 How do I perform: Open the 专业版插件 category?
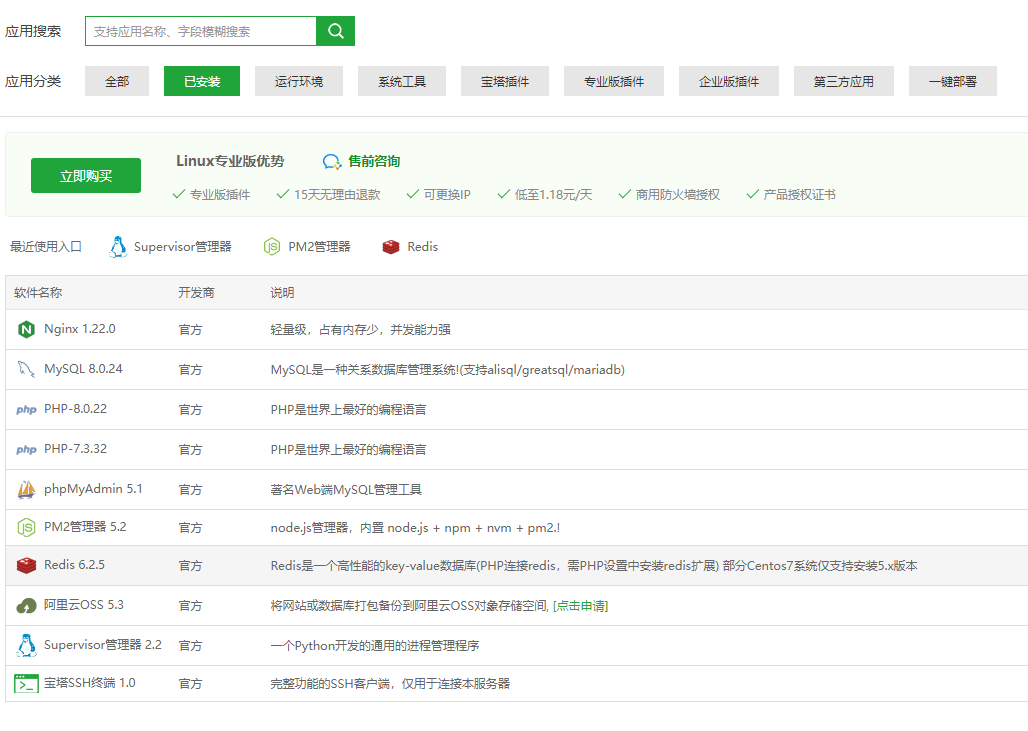(614, 81)
